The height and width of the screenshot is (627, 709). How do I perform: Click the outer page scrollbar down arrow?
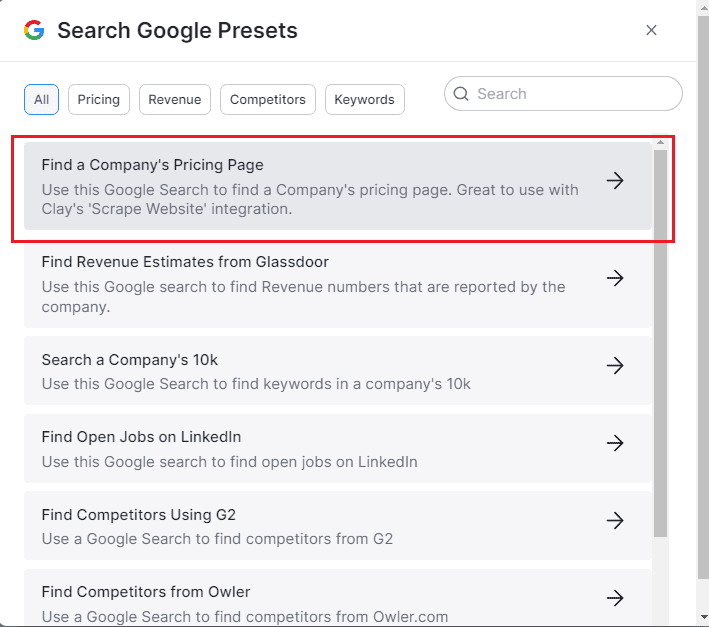704,617
